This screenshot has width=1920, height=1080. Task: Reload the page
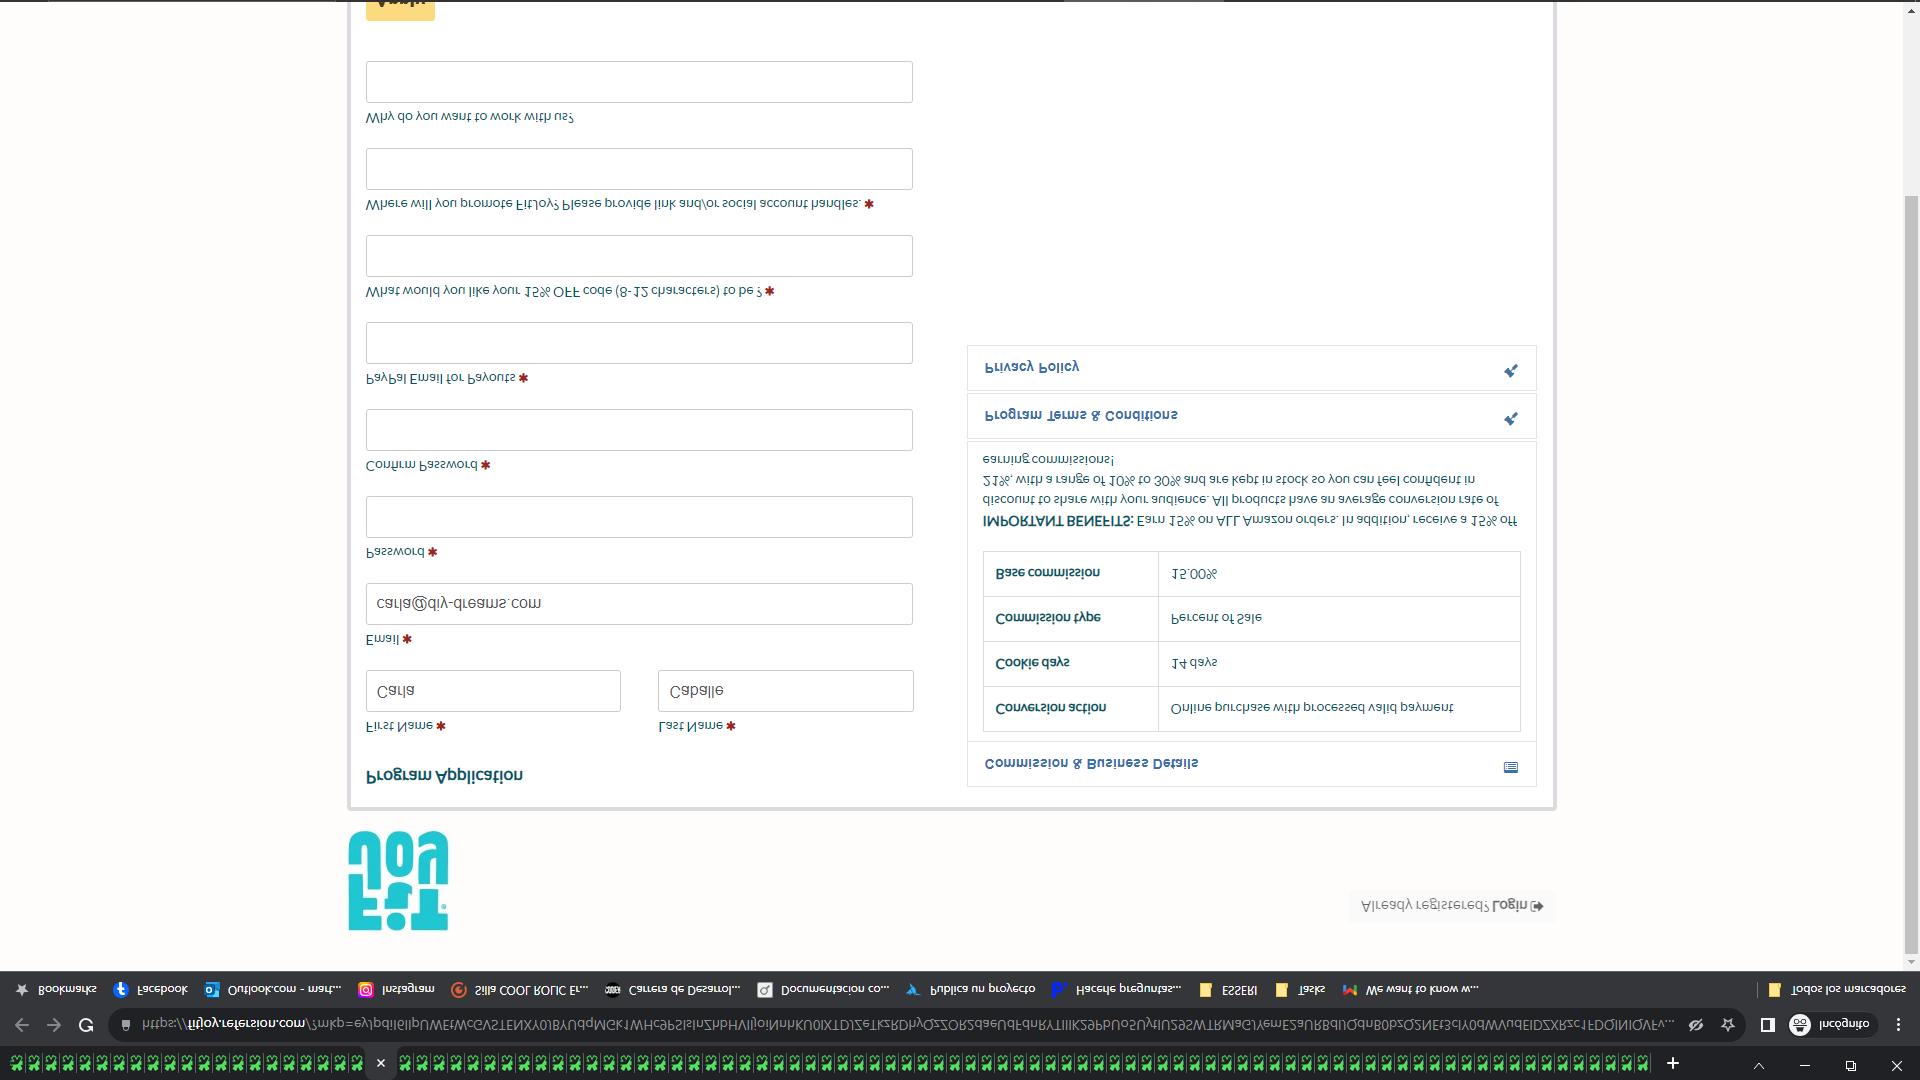click(x=86, y=1025)
